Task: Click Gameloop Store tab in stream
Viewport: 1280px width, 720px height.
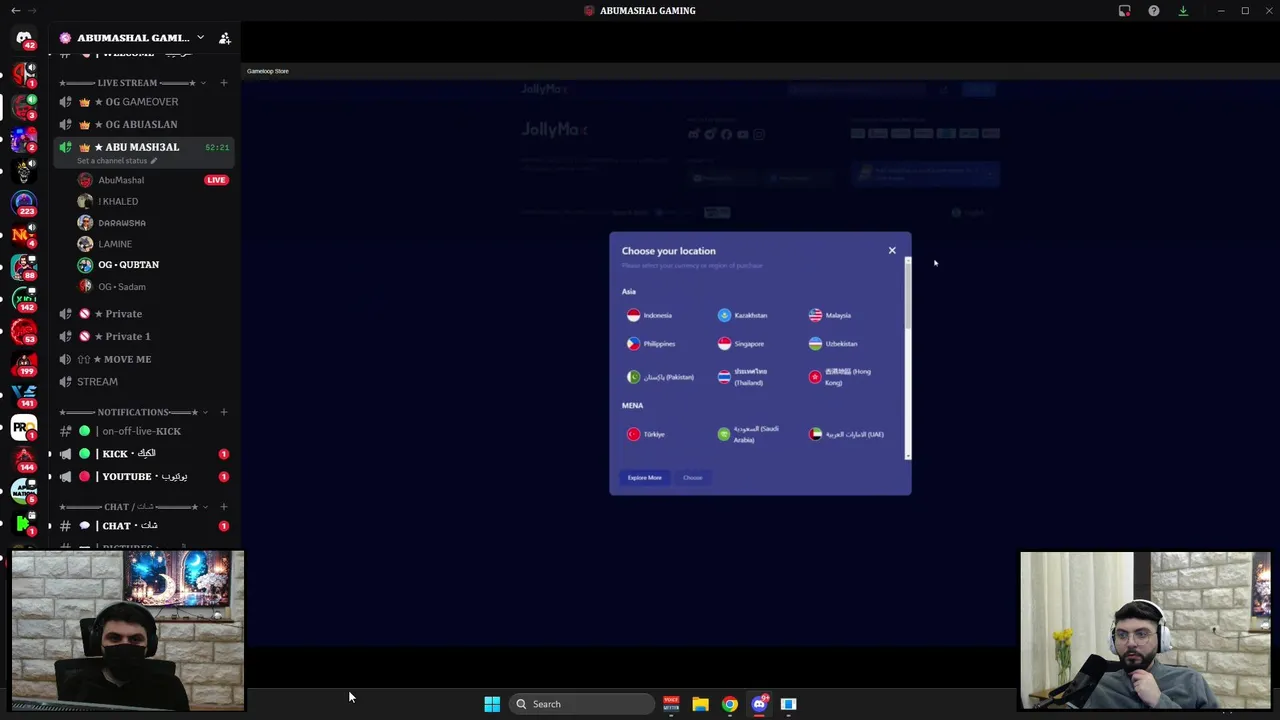Action: (268, 71)
